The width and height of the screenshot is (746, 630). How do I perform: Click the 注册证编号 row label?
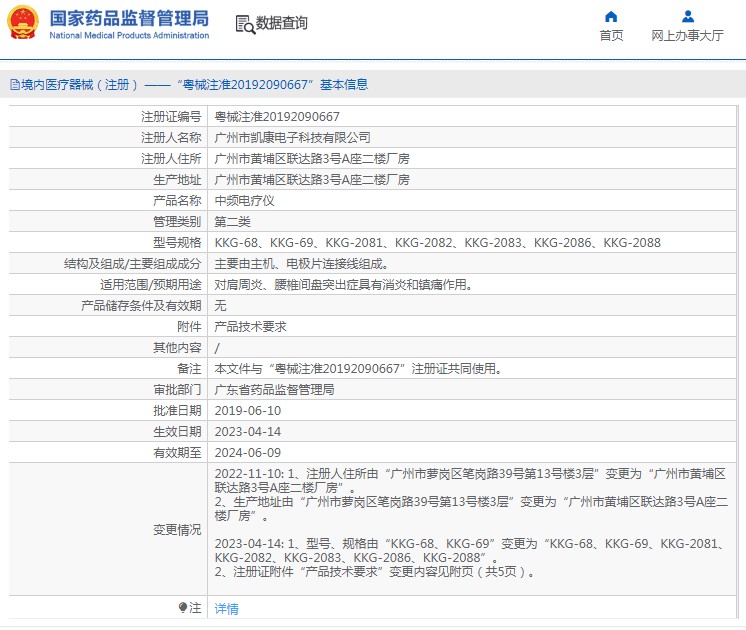point(171,117)
